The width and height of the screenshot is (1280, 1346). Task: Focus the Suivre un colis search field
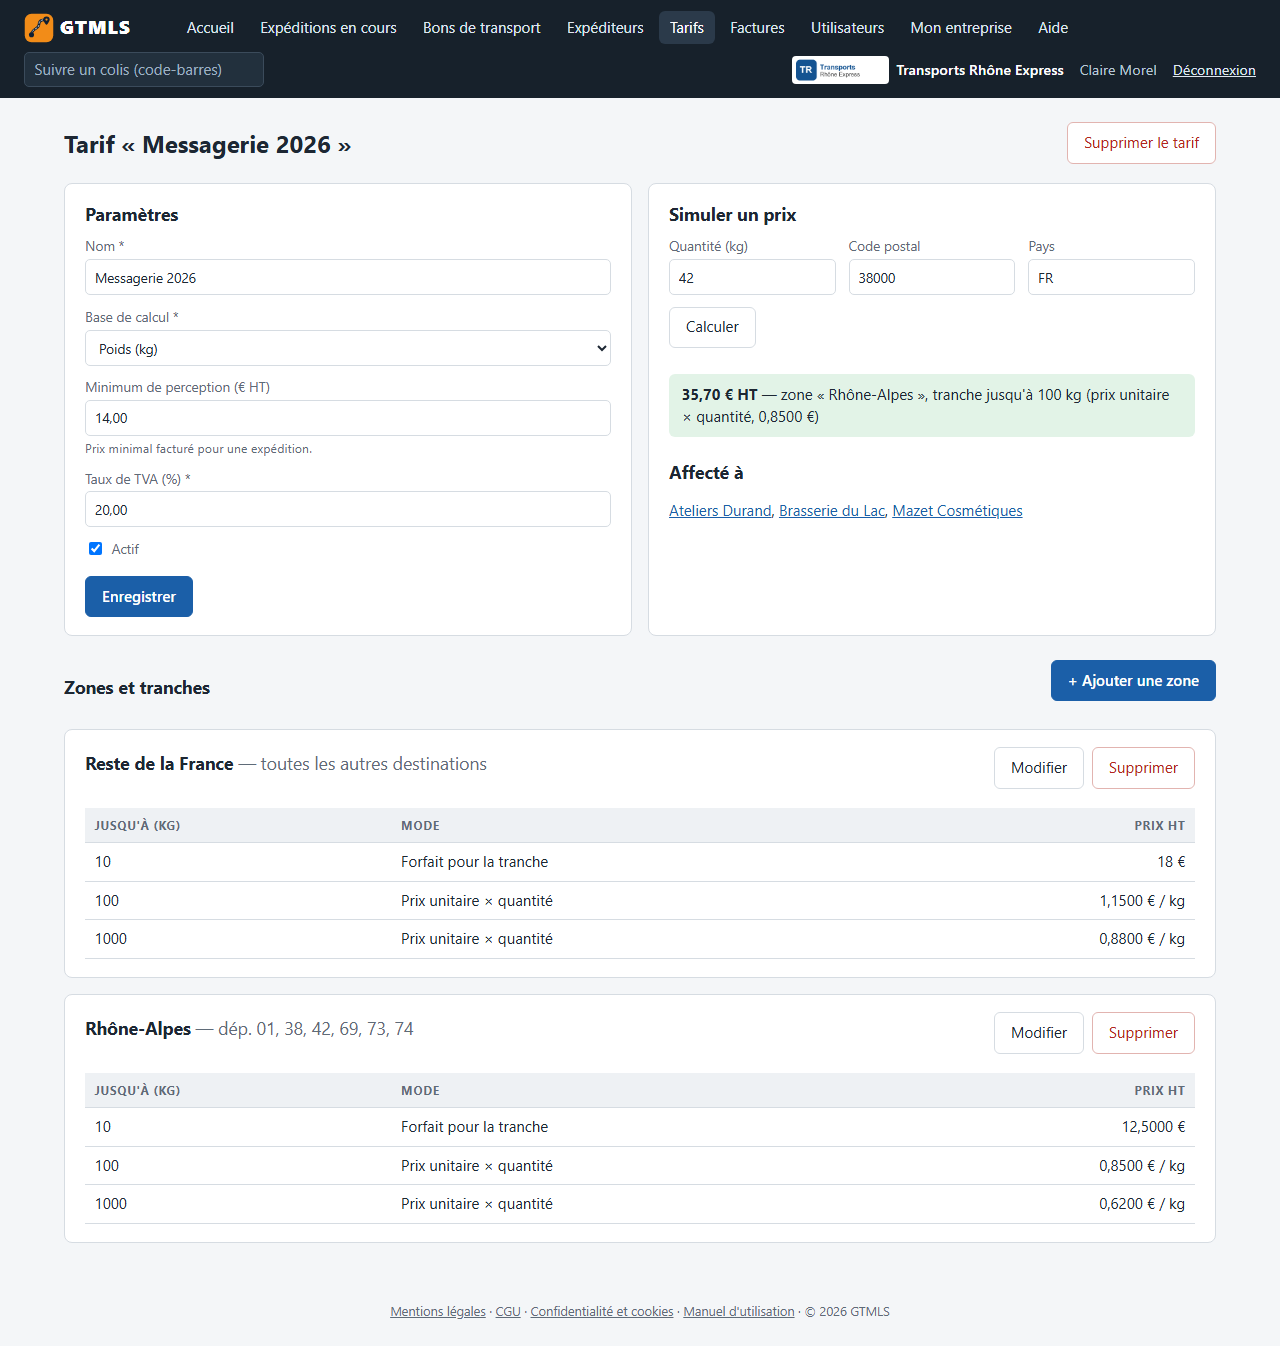[144, 70]
